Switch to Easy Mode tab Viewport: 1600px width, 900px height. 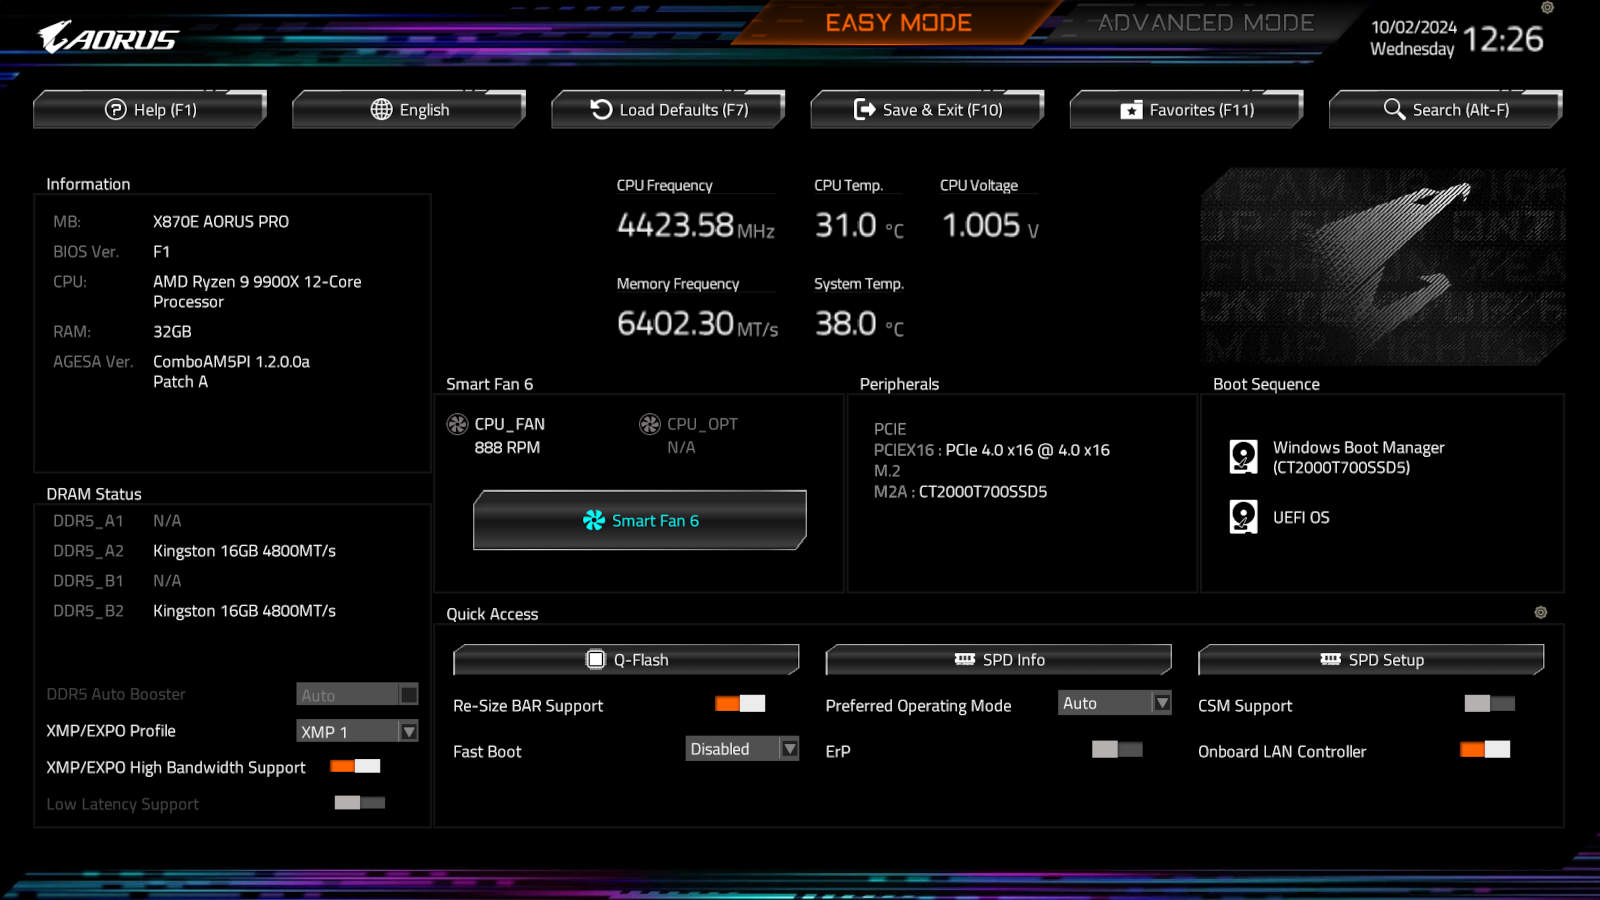(x=898, y=23)
